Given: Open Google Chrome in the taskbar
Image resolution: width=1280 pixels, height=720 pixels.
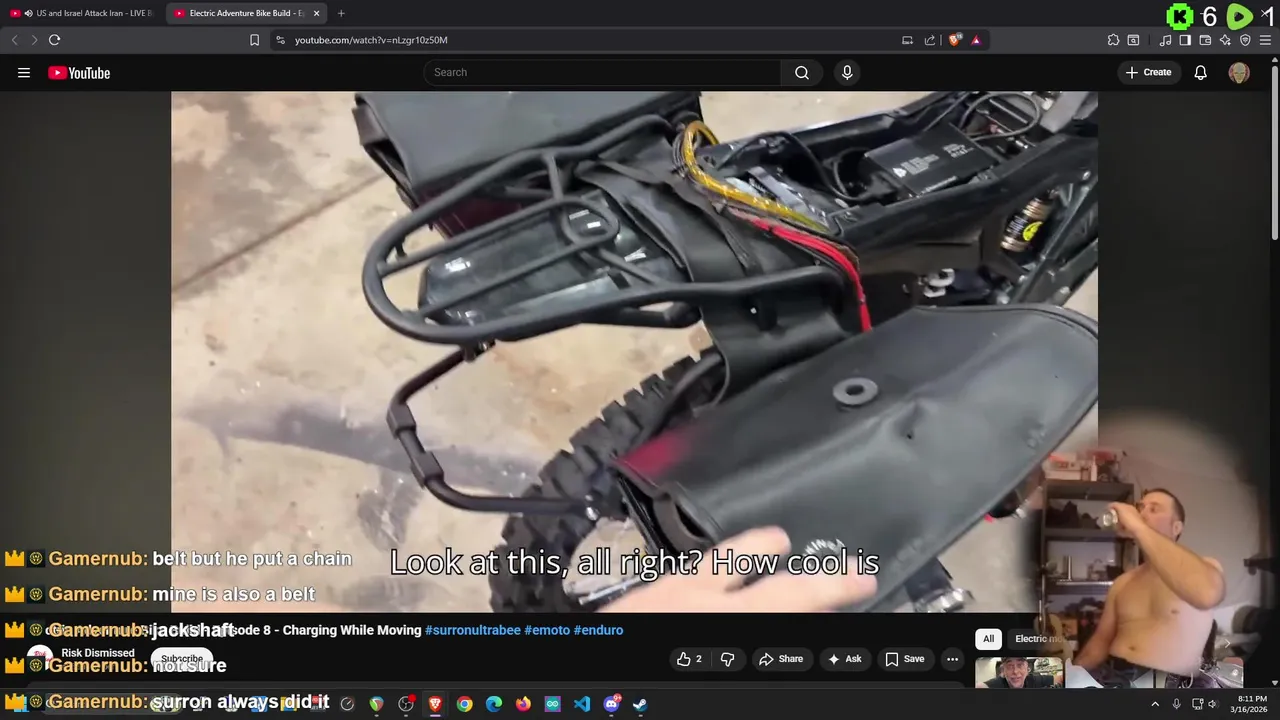Looking at the screenshot, I should click(x=465, y=704).
